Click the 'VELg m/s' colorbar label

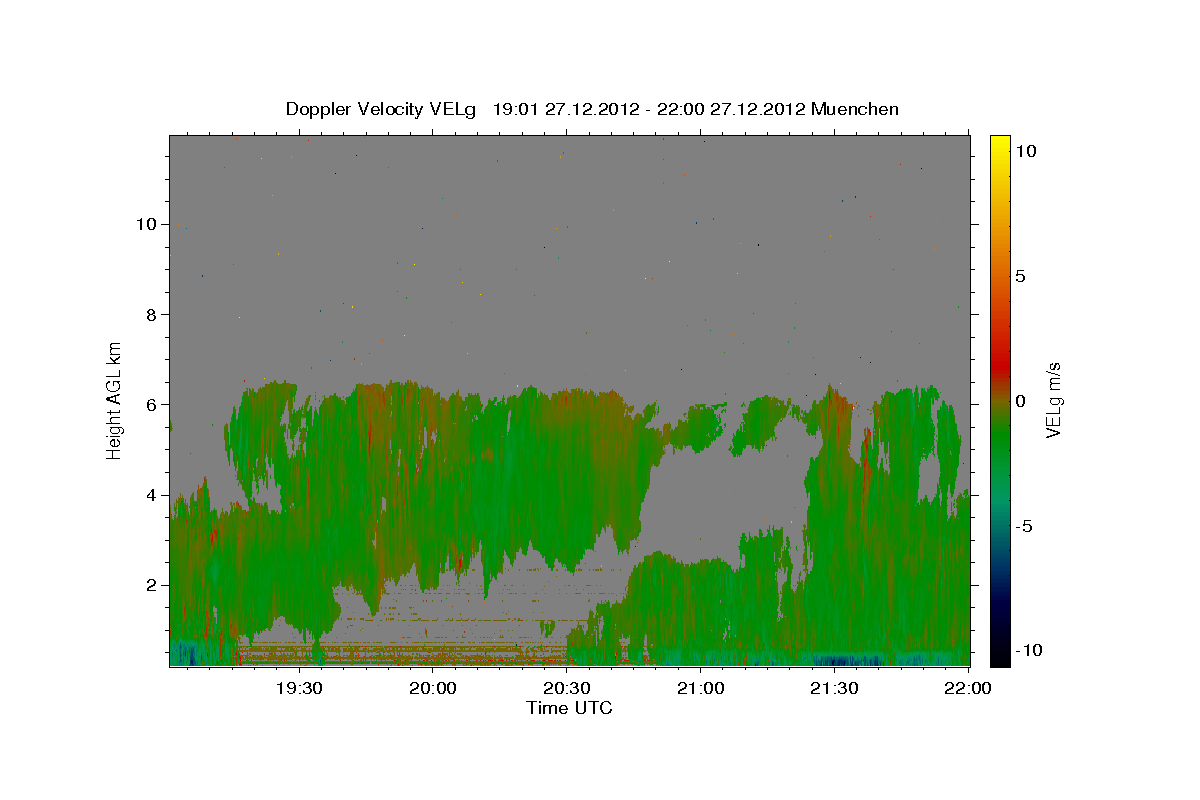1053,400
